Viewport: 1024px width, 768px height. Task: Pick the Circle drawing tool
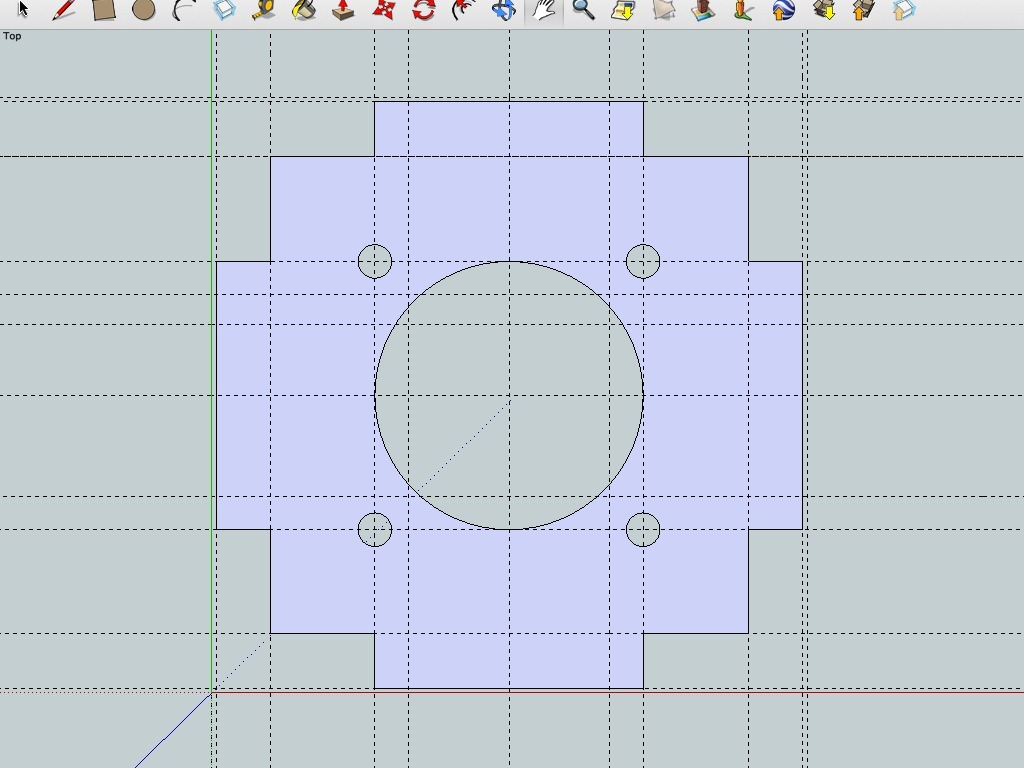click(x=144, y=9)
